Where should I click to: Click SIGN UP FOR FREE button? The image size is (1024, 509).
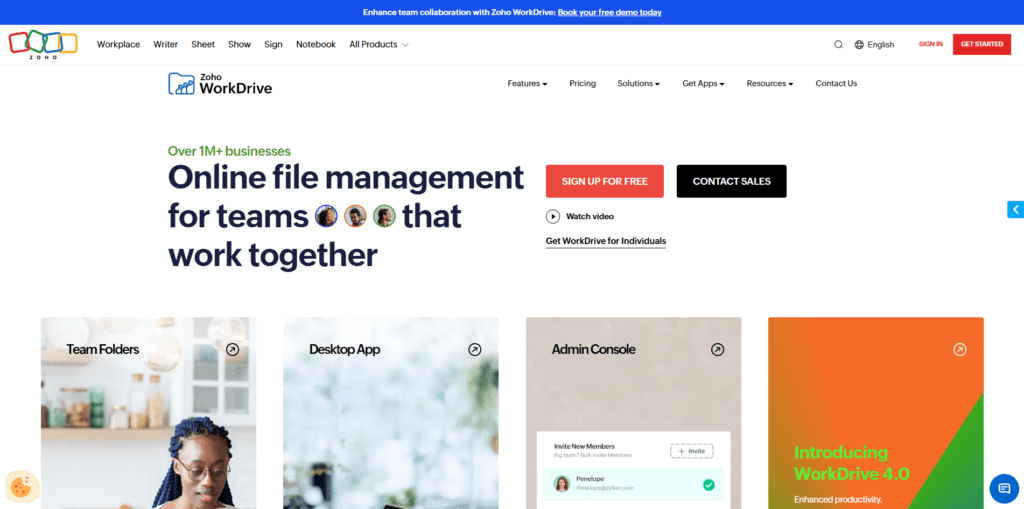[605, 181]
